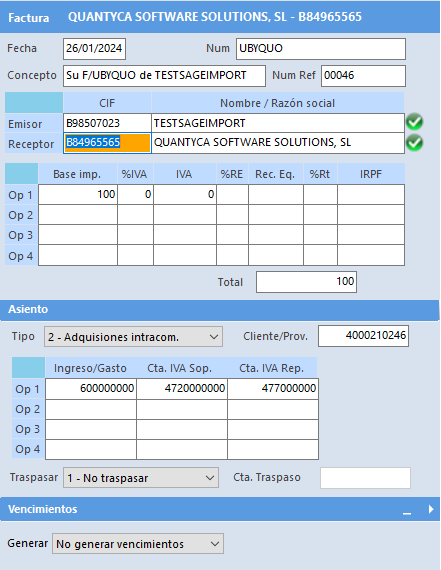Click Op 1 Ingreso/Gasto cell 600000000

(91, 389)
